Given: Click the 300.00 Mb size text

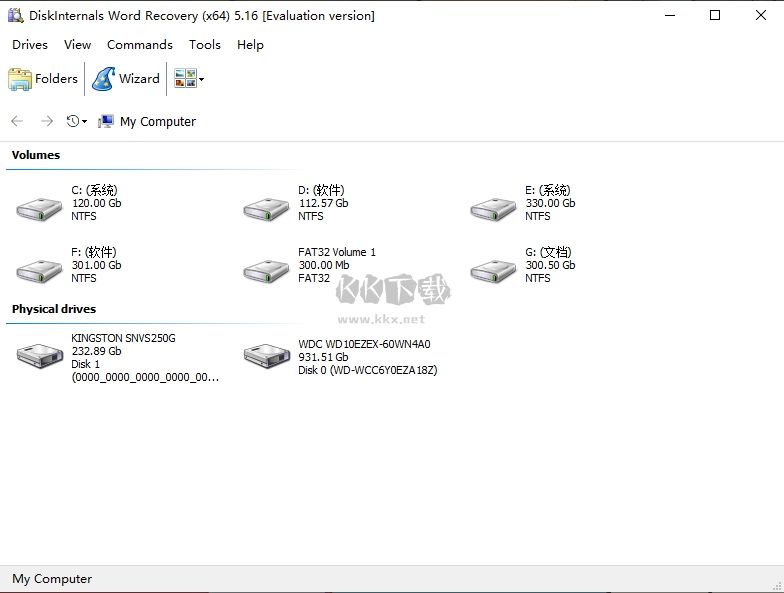Looking at the screenshot, I should [x=324, y=265].
